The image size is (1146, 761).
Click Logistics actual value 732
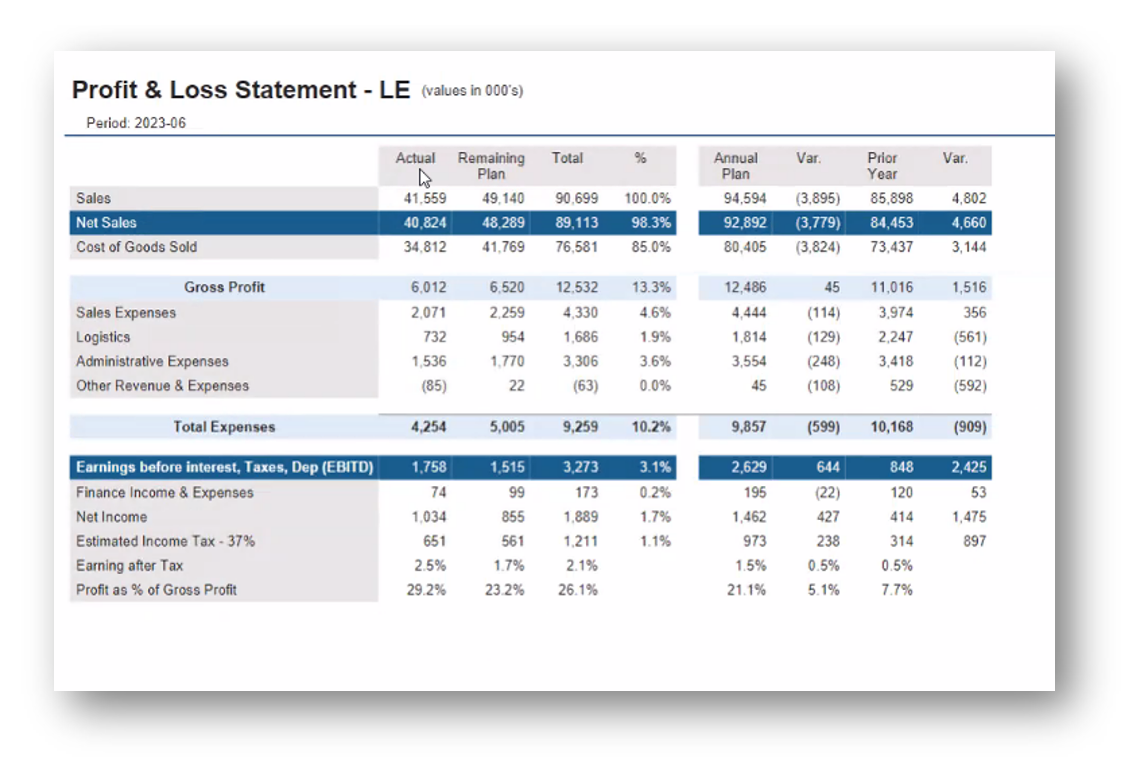tap(434, 337)
